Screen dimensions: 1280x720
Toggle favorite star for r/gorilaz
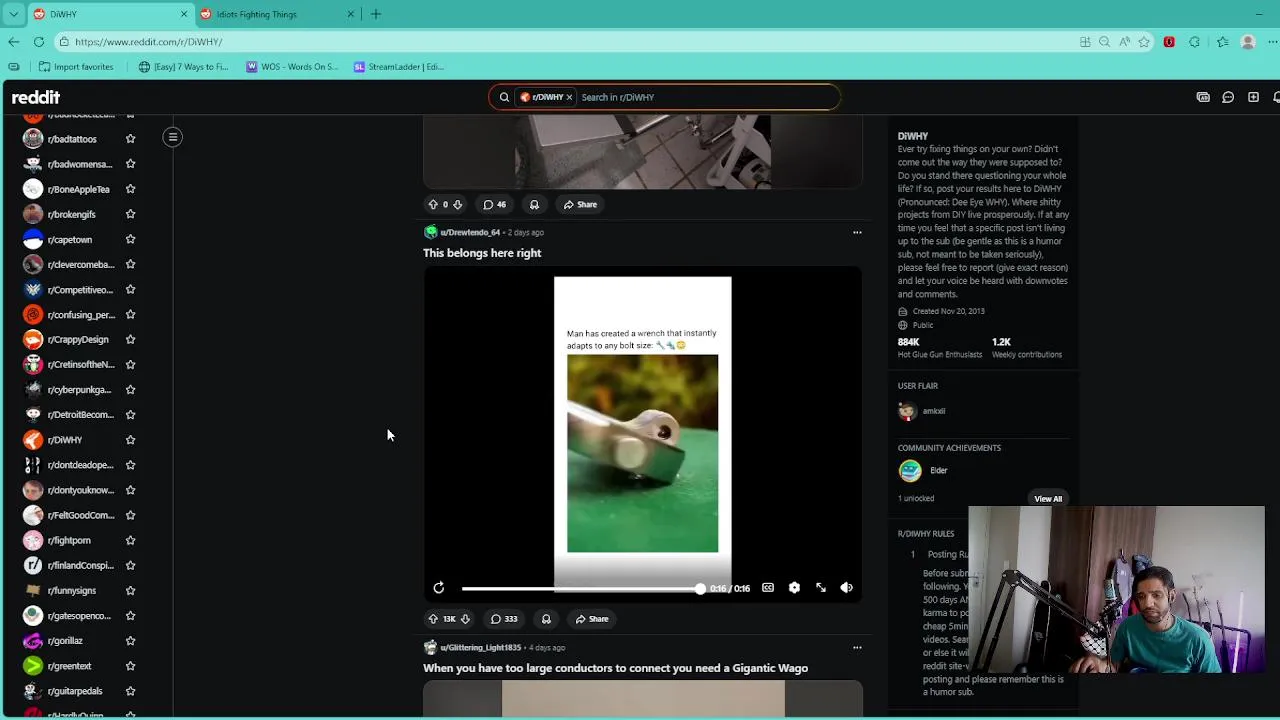pyautogui.click(x=130, y=641)
